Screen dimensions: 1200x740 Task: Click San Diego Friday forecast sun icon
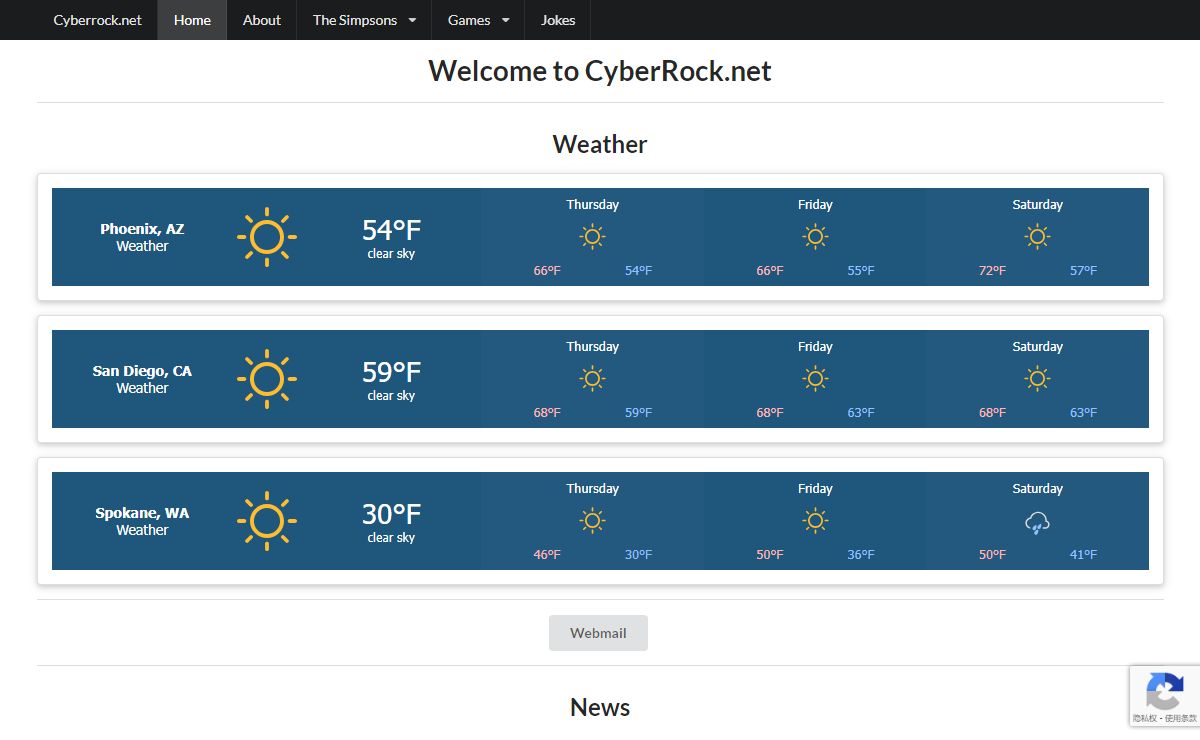point(815,379)
